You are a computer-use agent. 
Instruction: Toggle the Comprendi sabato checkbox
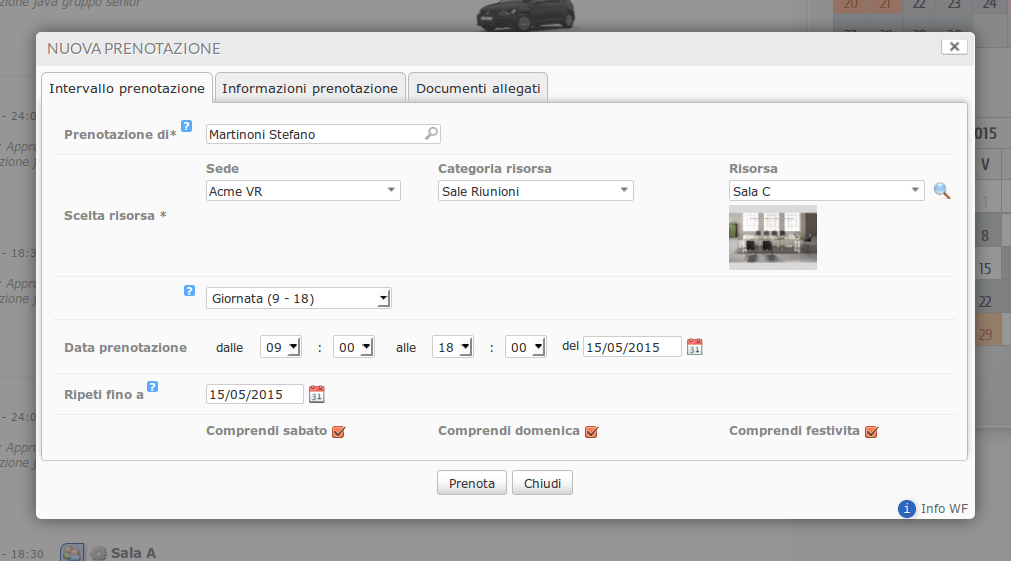coord(338,432)
